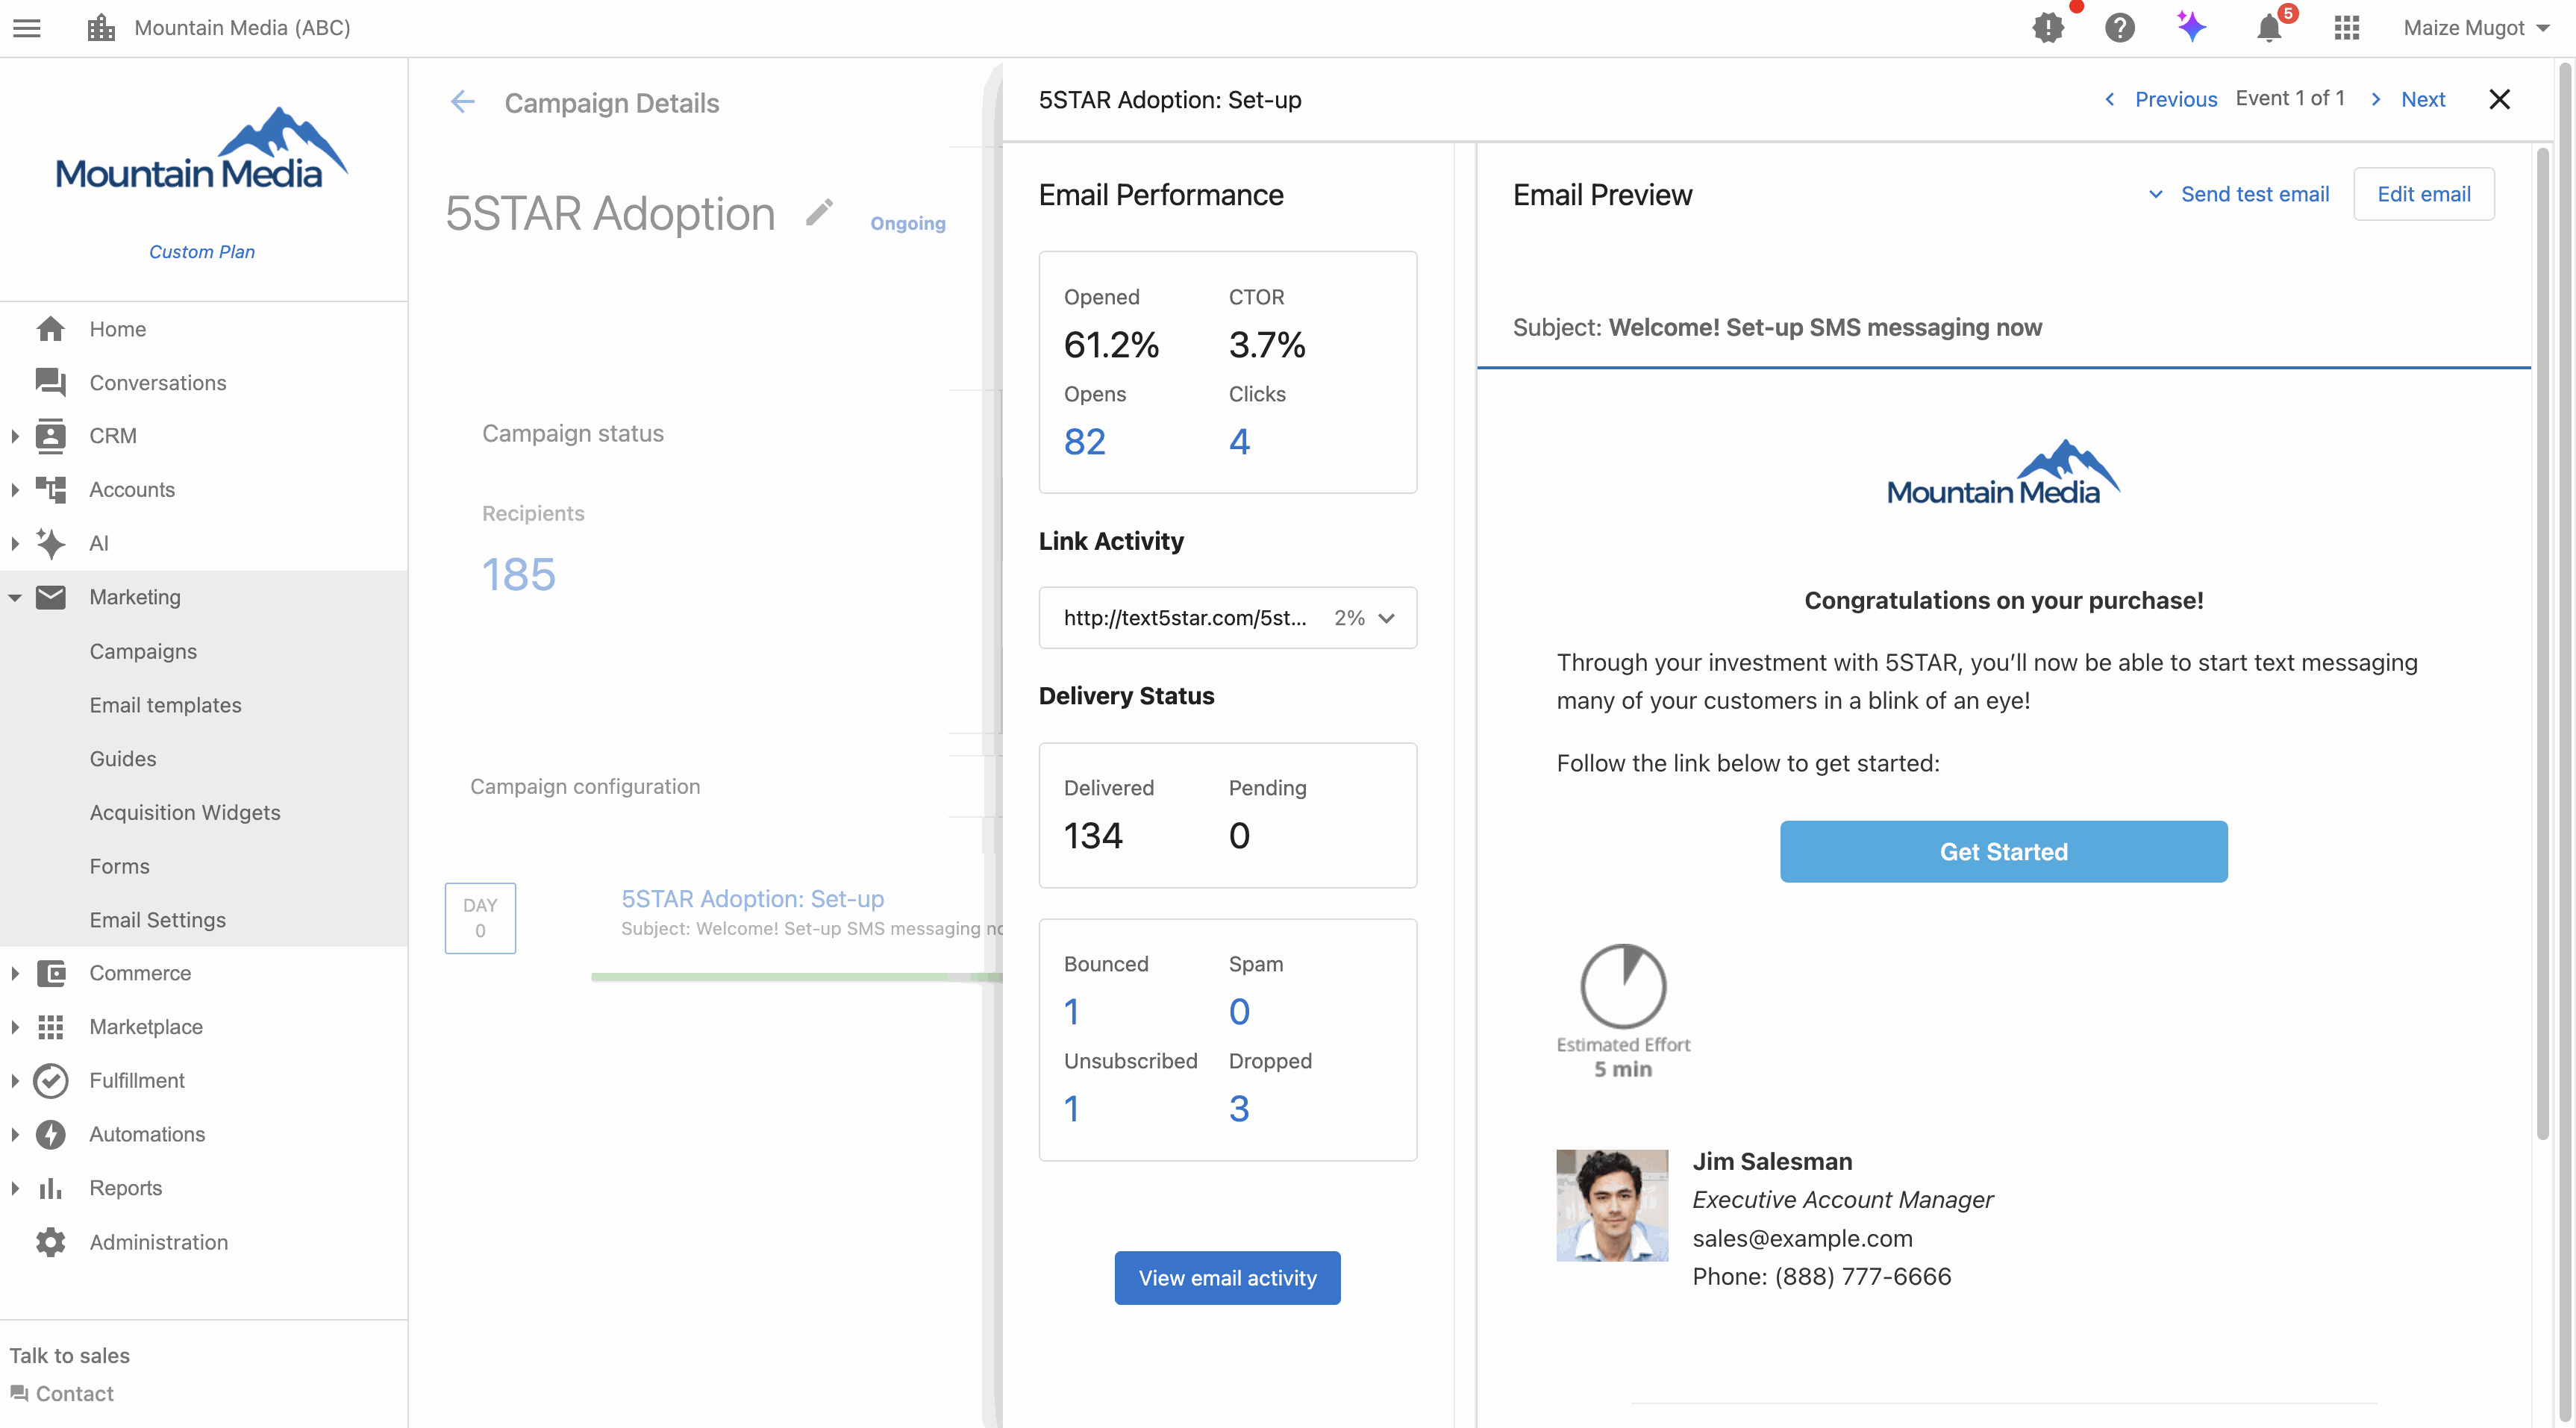2576x1428 pixels.
Task: Click the Commerce wallet icon
Action: click(50, 973)
